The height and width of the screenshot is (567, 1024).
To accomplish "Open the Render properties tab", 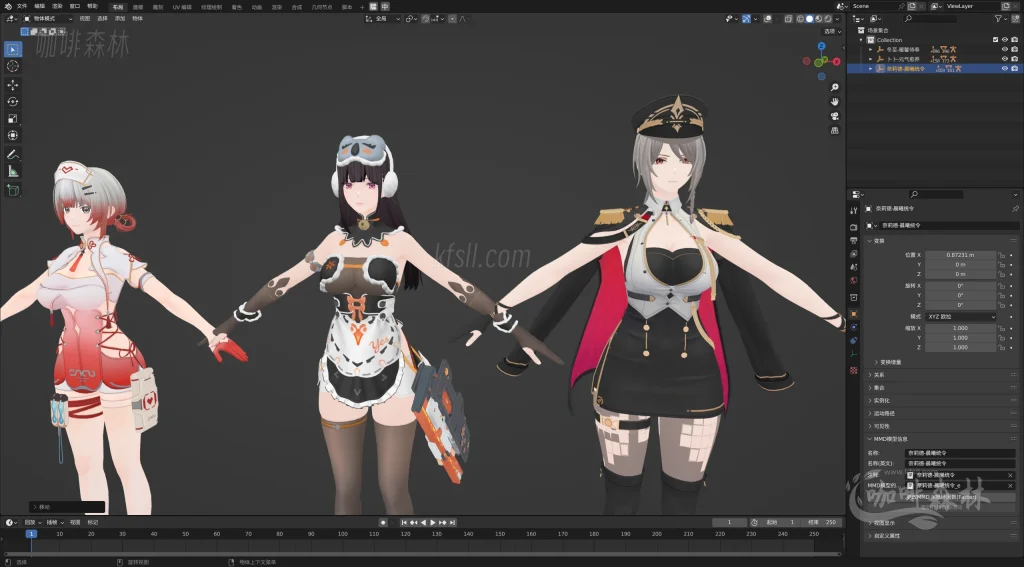I will tap(854, 227).
